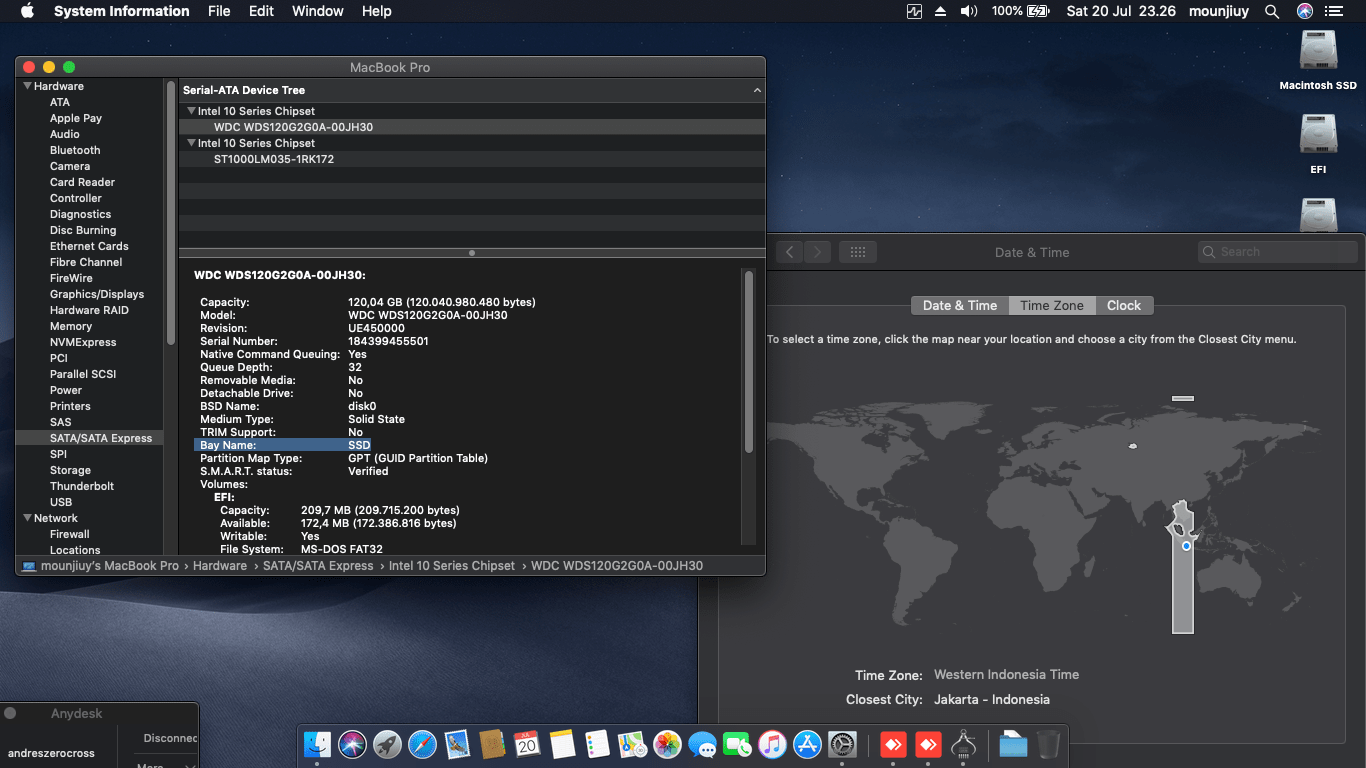Select Bluetooth in the sidebar
Image resolution: width=1366 pixels, height=768 pixels.
tap(75, 150)
